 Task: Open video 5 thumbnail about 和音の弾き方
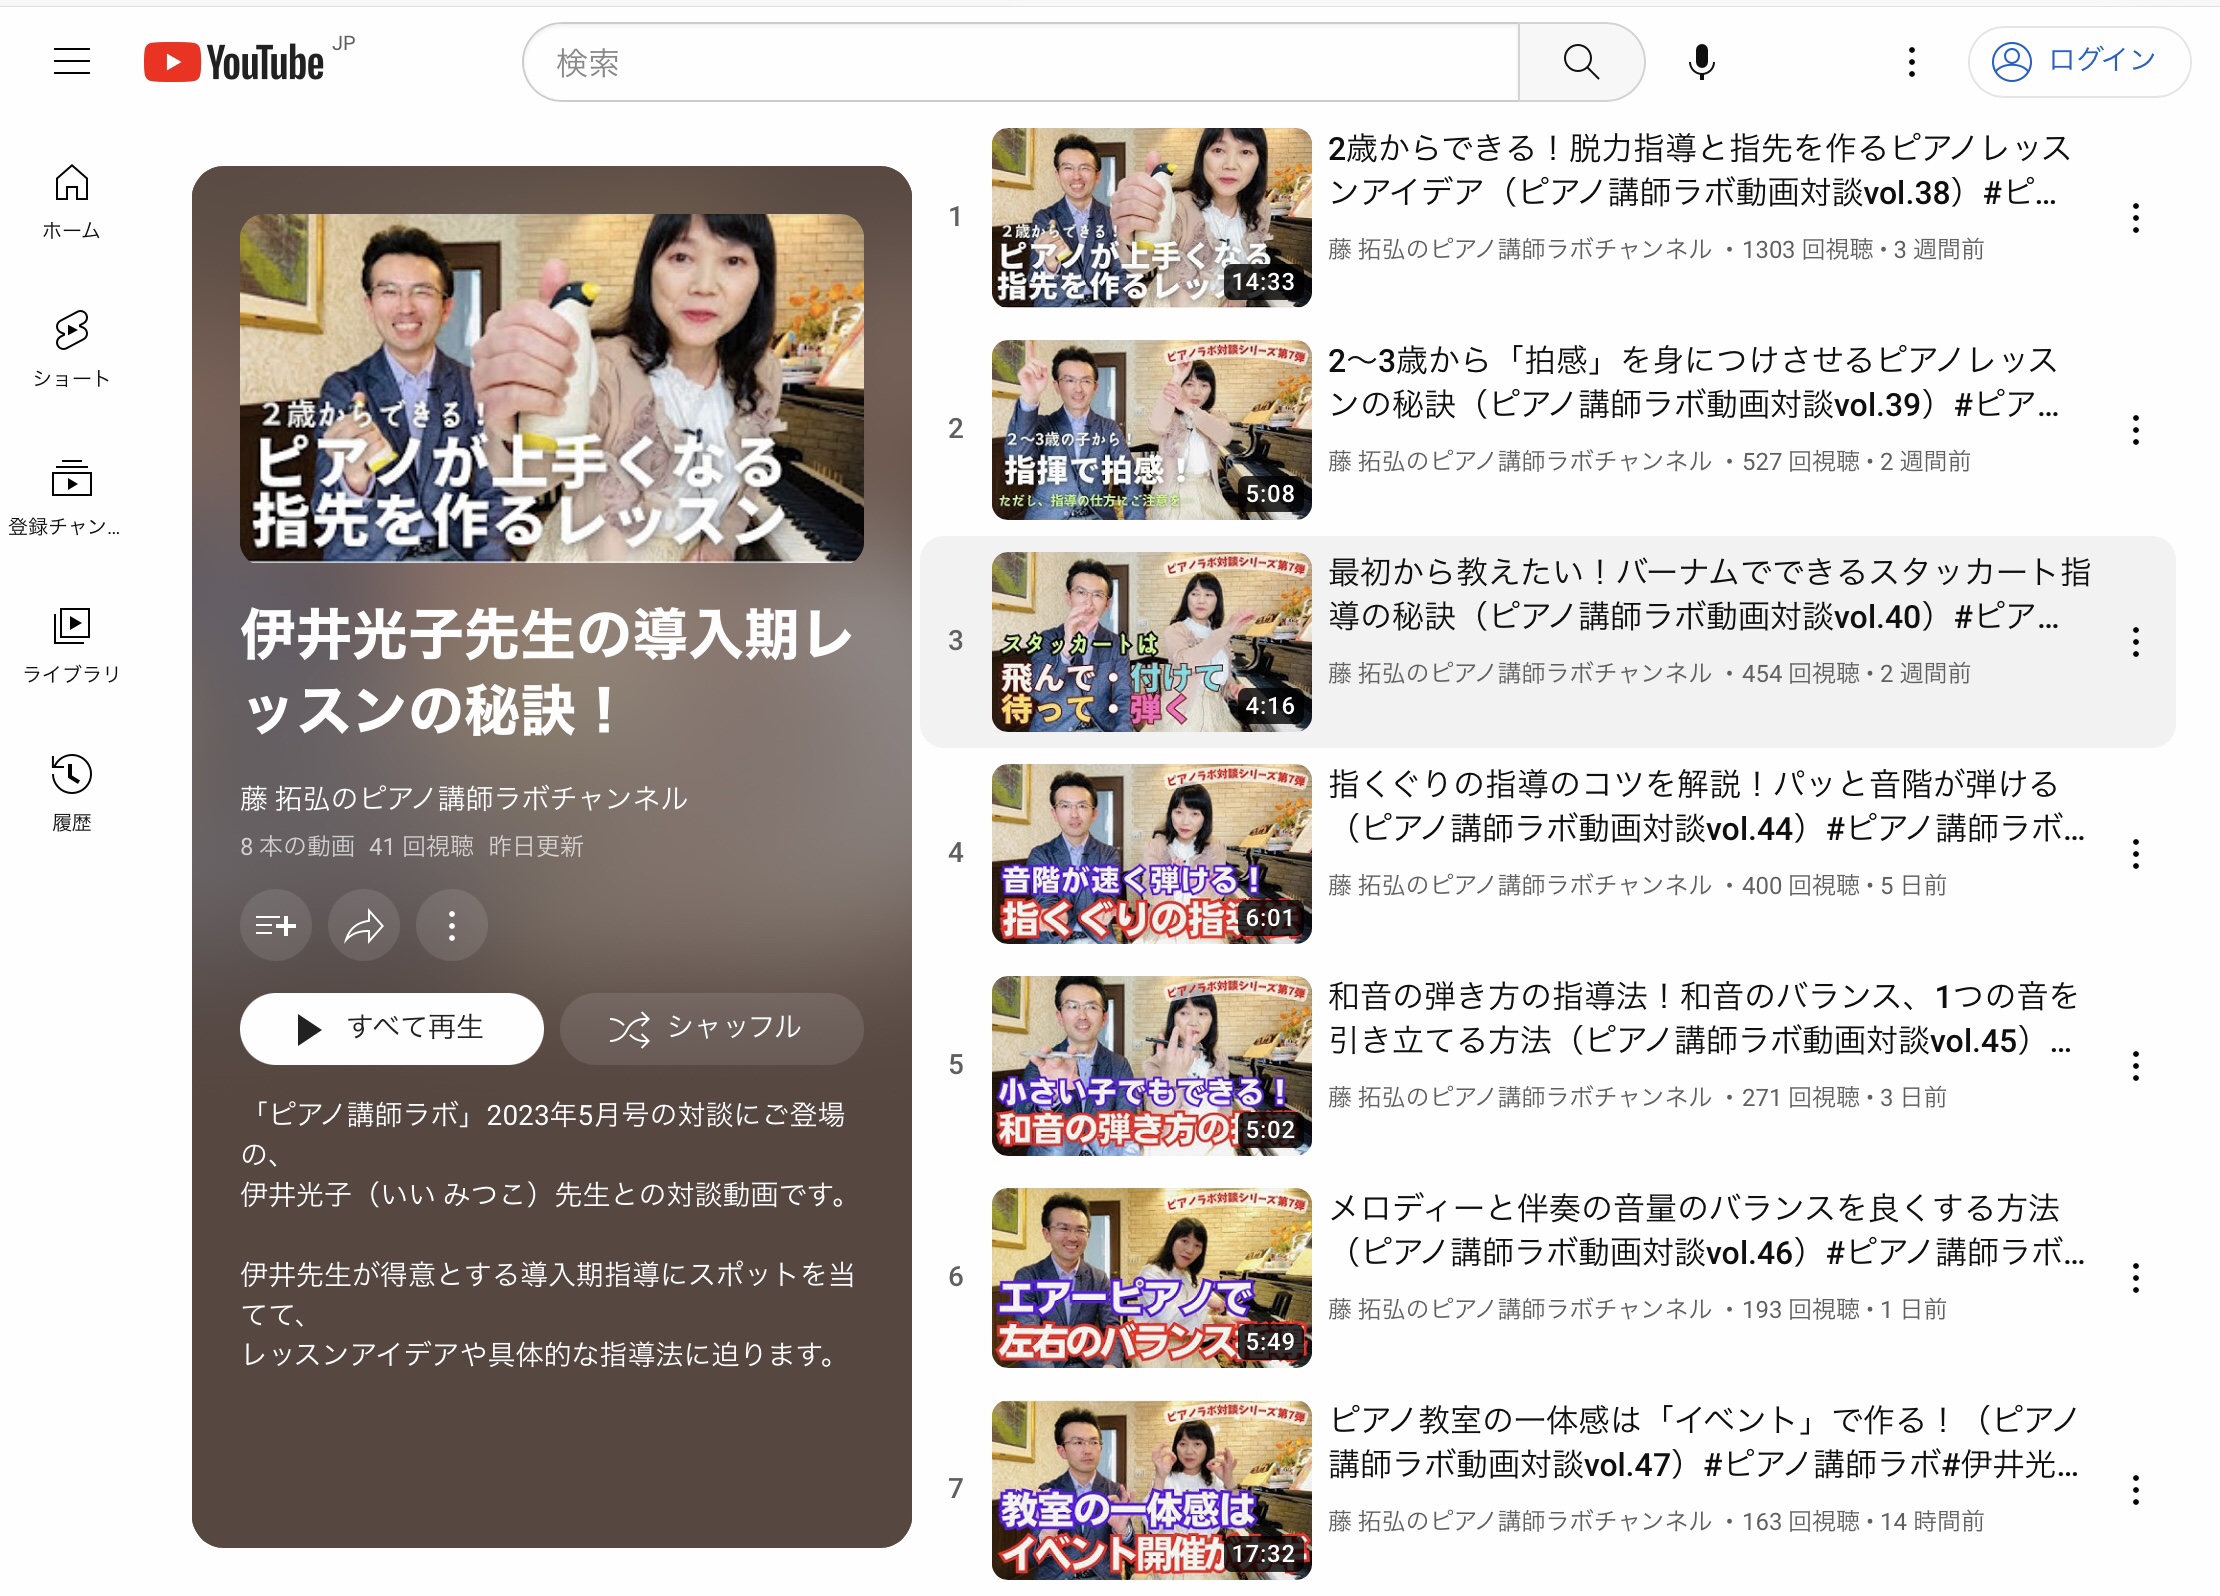pos(1151,1066)
